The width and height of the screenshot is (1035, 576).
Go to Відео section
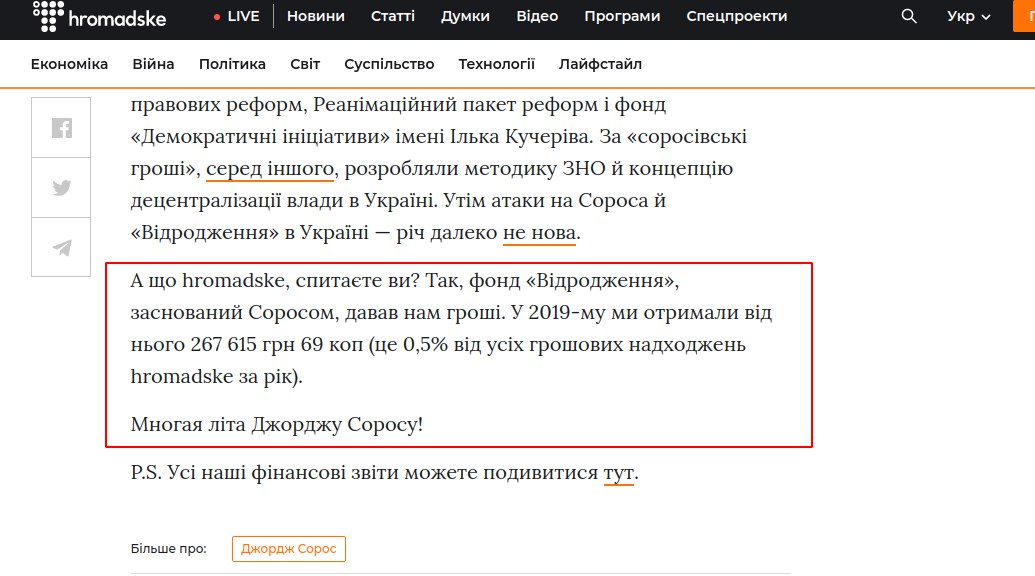point(537,16)
